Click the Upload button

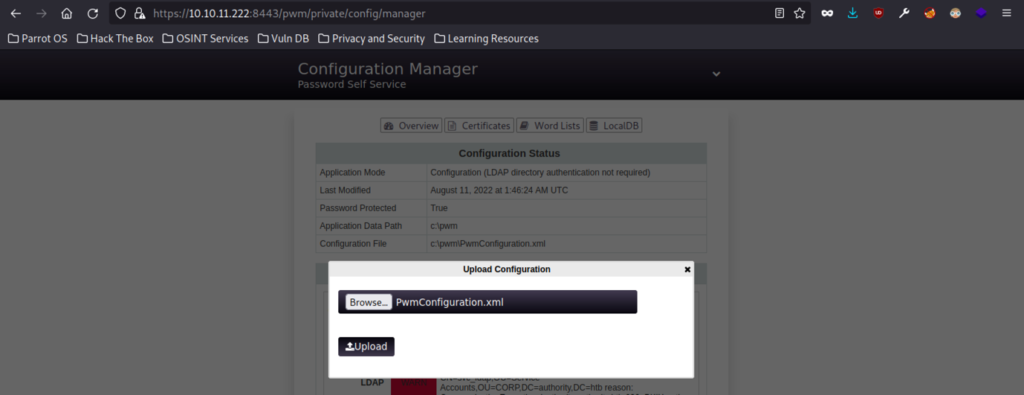click(x=366, y=347)
